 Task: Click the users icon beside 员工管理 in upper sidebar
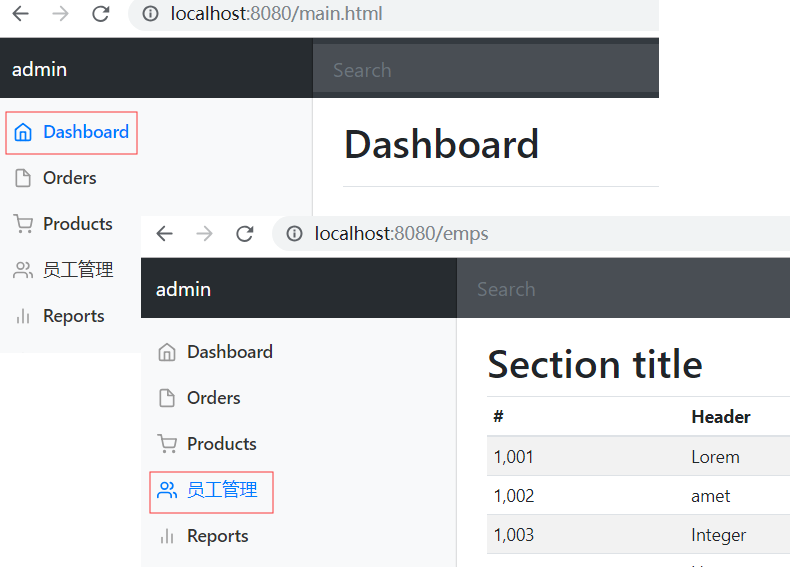[23, 270]
